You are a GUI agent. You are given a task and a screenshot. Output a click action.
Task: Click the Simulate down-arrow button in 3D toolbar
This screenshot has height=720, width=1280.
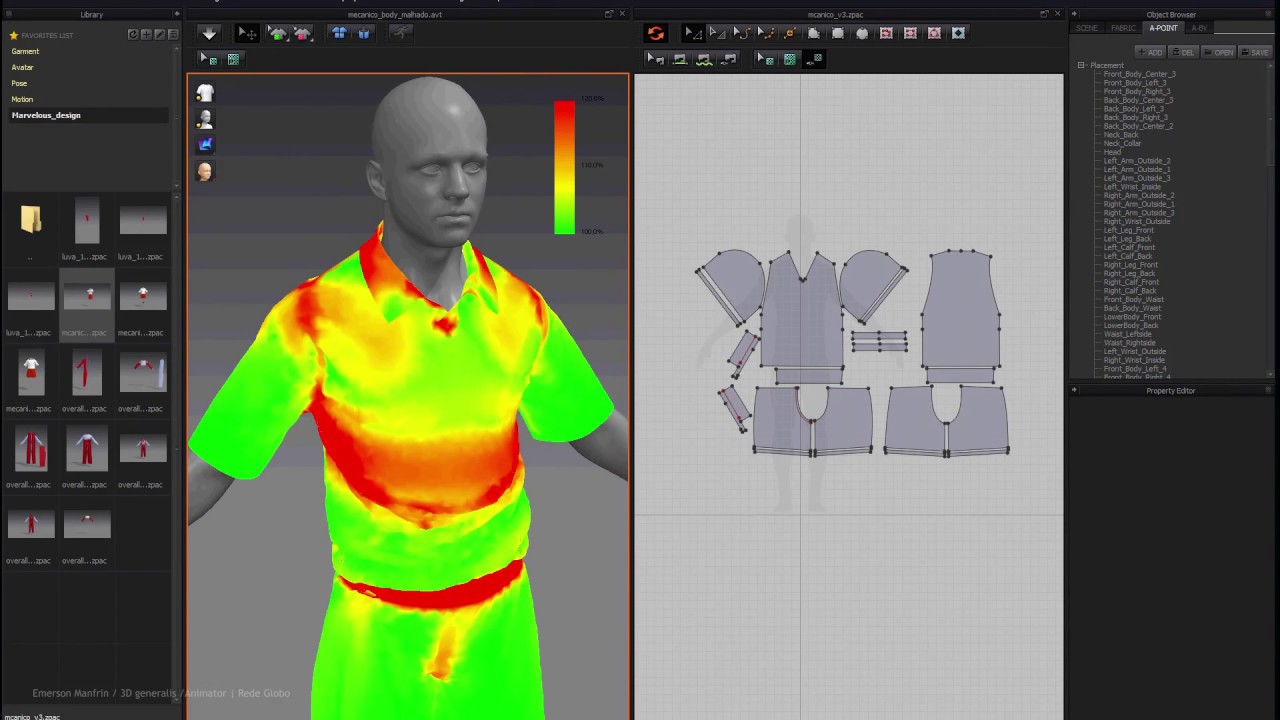[209, 33]
